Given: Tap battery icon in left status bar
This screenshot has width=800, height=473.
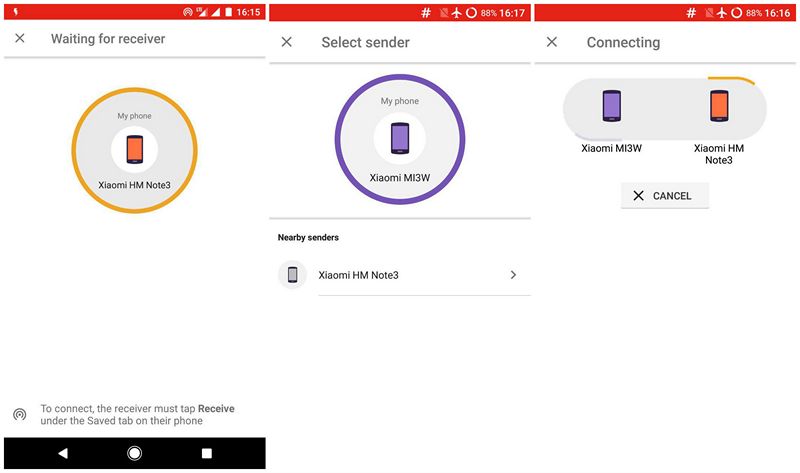Looking at the screenshot, I should [229, 12].
